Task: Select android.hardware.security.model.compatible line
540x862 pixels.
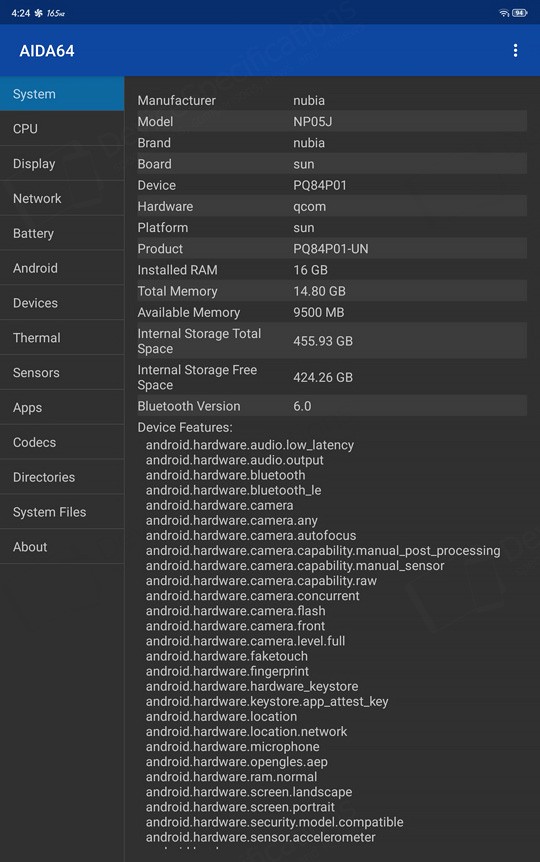Action: point(274,822)
